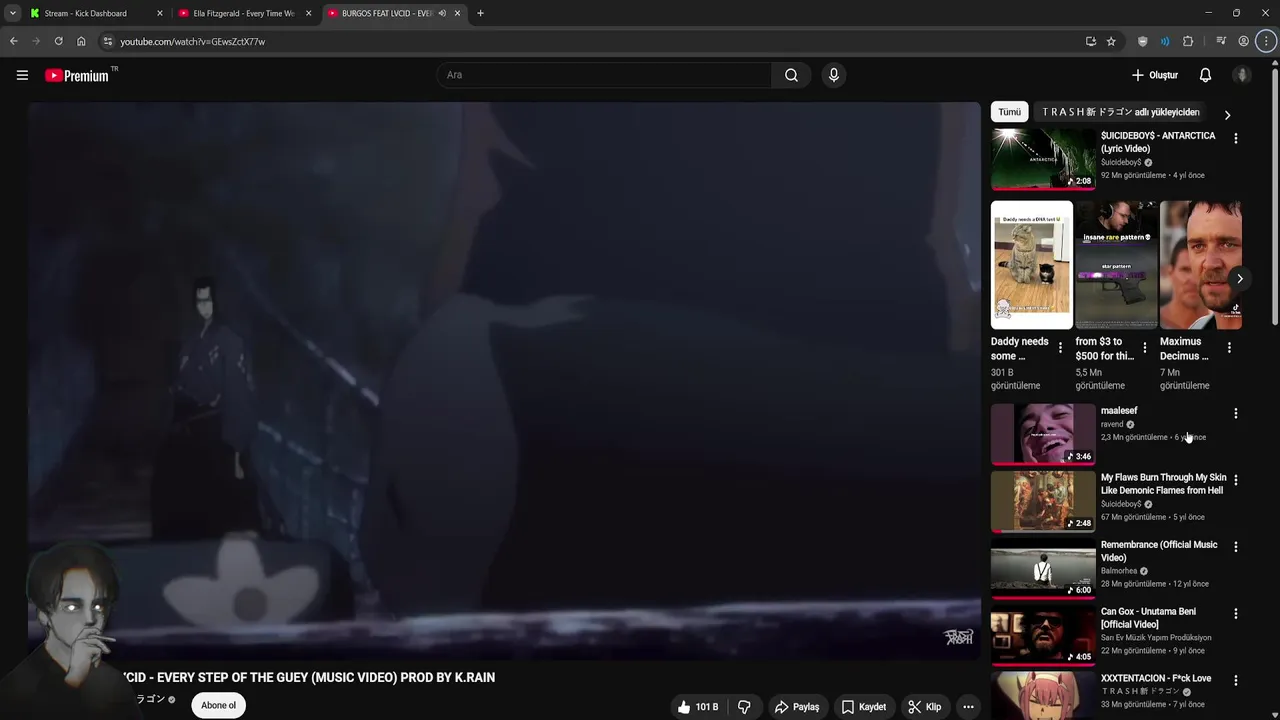Viewport: 1280px width, 720px height.
Task: Open options for Maximus Decimus short
Action: click(x=1229, y=348)
